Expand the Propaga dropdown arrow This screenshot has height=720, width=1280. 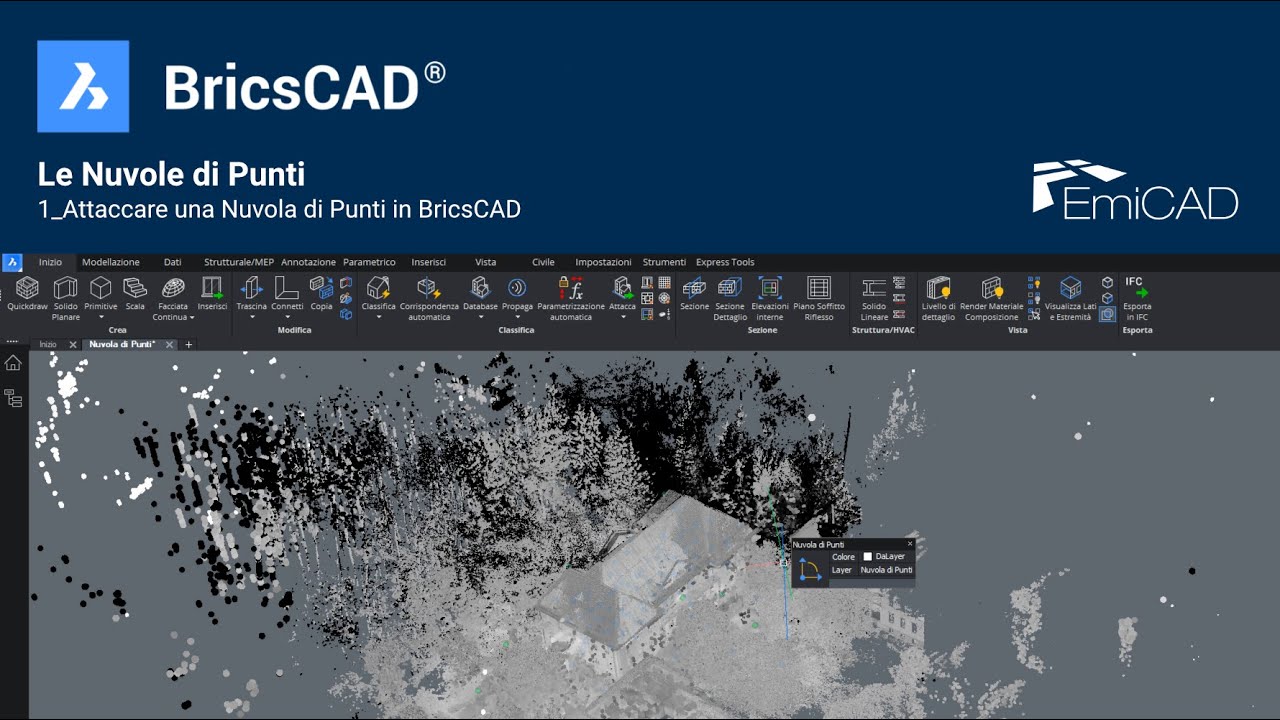coord(517,318)
